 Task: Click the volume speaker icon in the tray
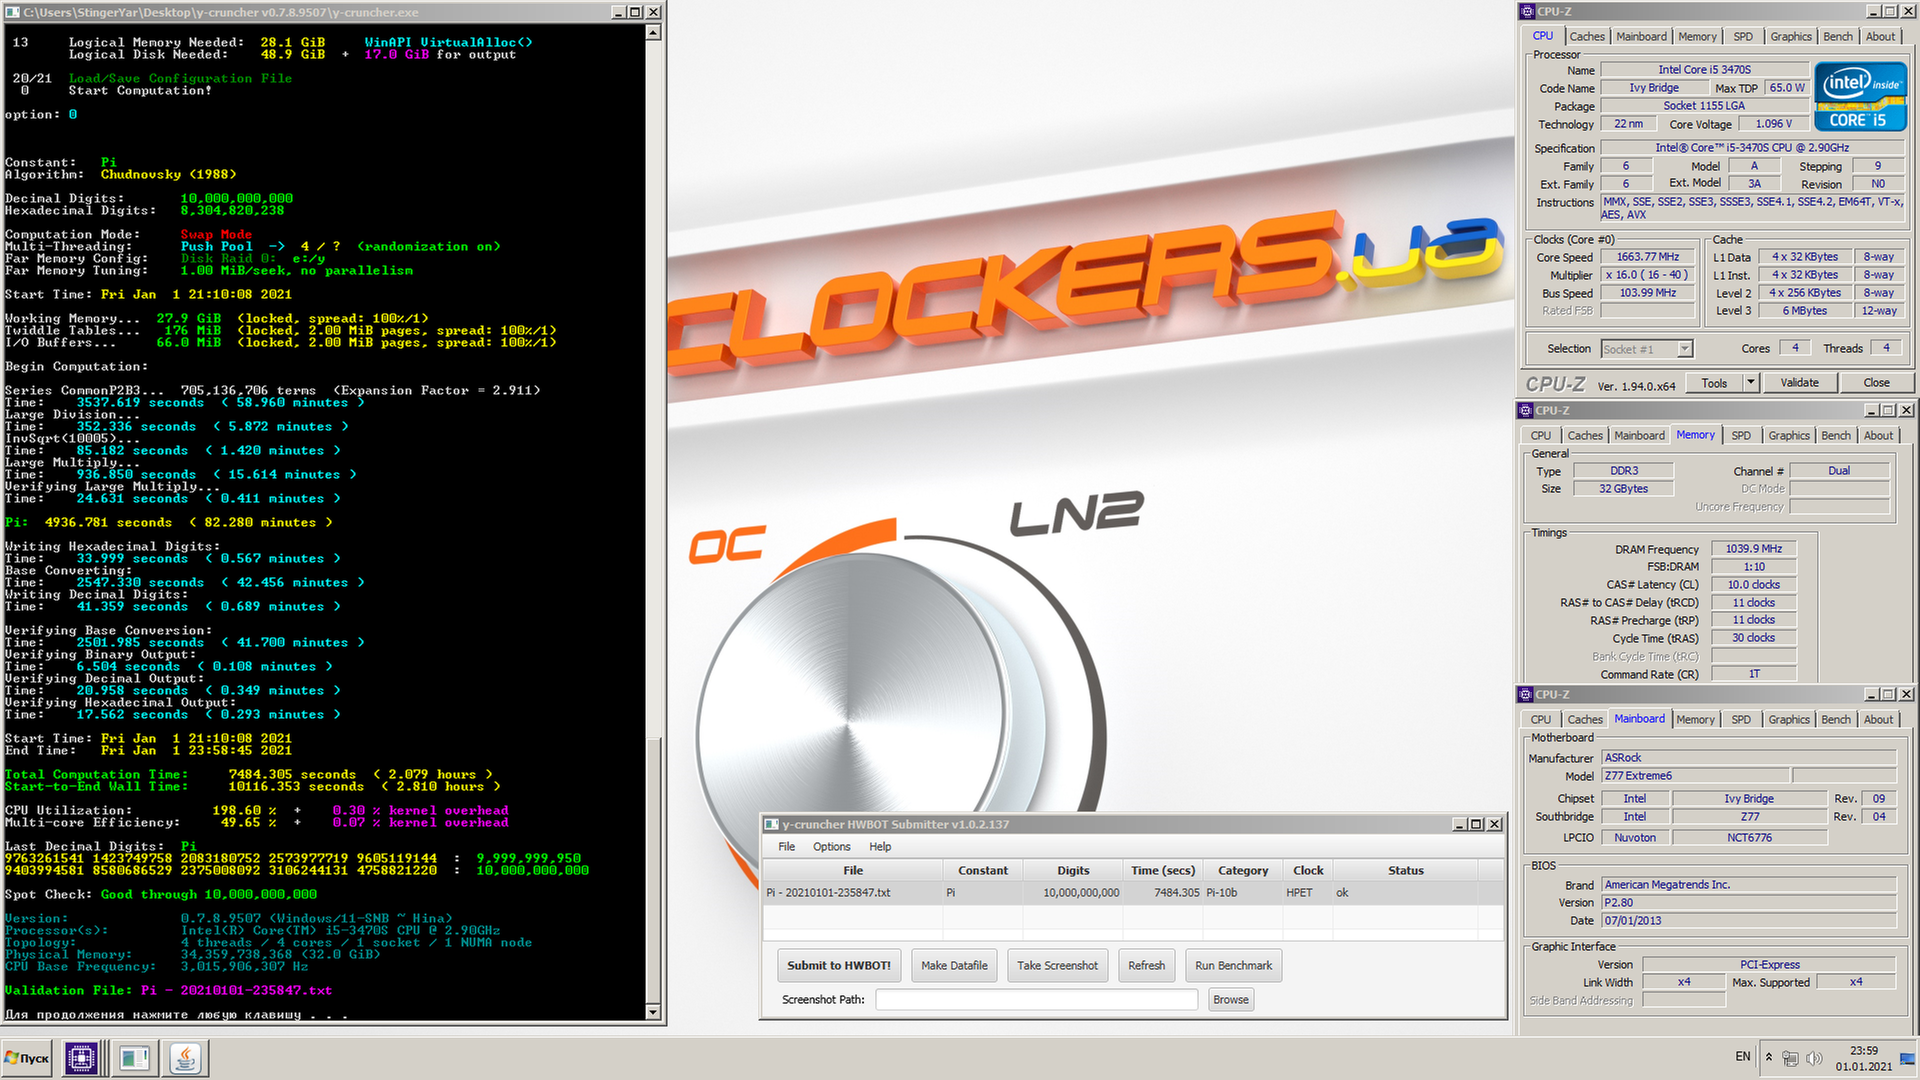point(1814,1058)
